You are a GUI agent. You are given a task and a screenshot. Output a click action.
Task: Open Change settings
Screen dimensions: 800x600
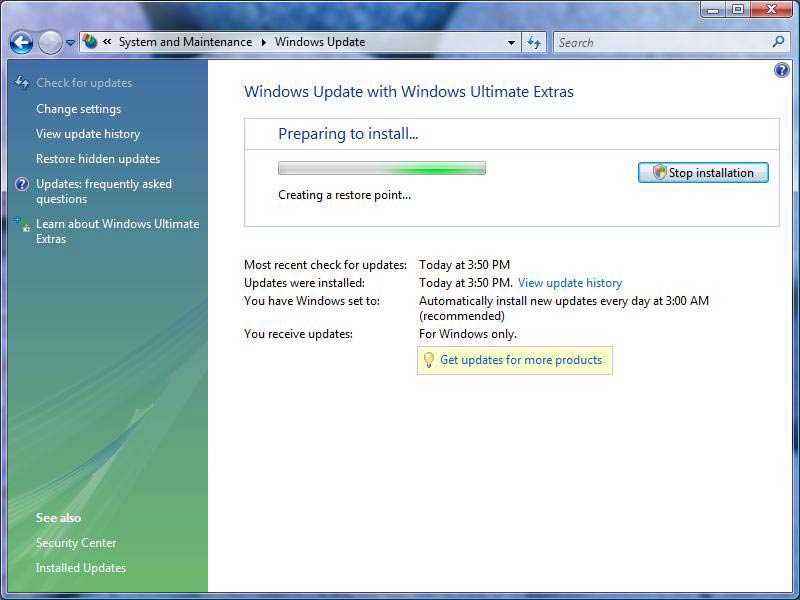(x=79, y=109)
